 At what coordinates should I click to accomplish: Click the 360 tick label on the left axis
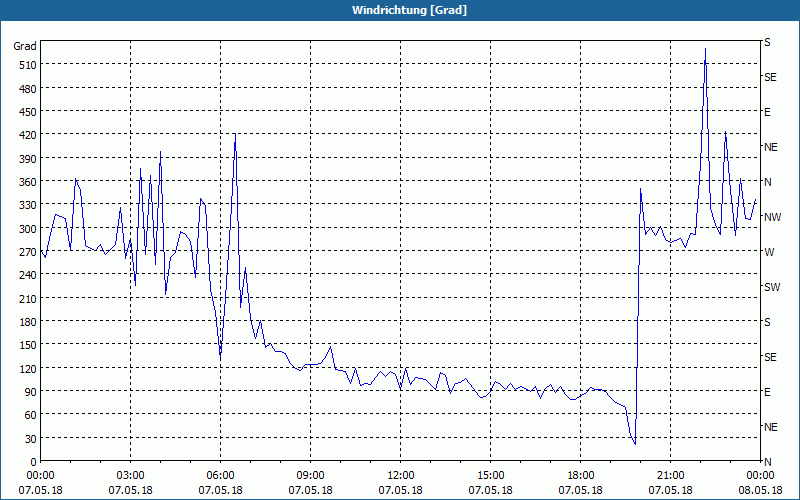(x=28, y=182)
